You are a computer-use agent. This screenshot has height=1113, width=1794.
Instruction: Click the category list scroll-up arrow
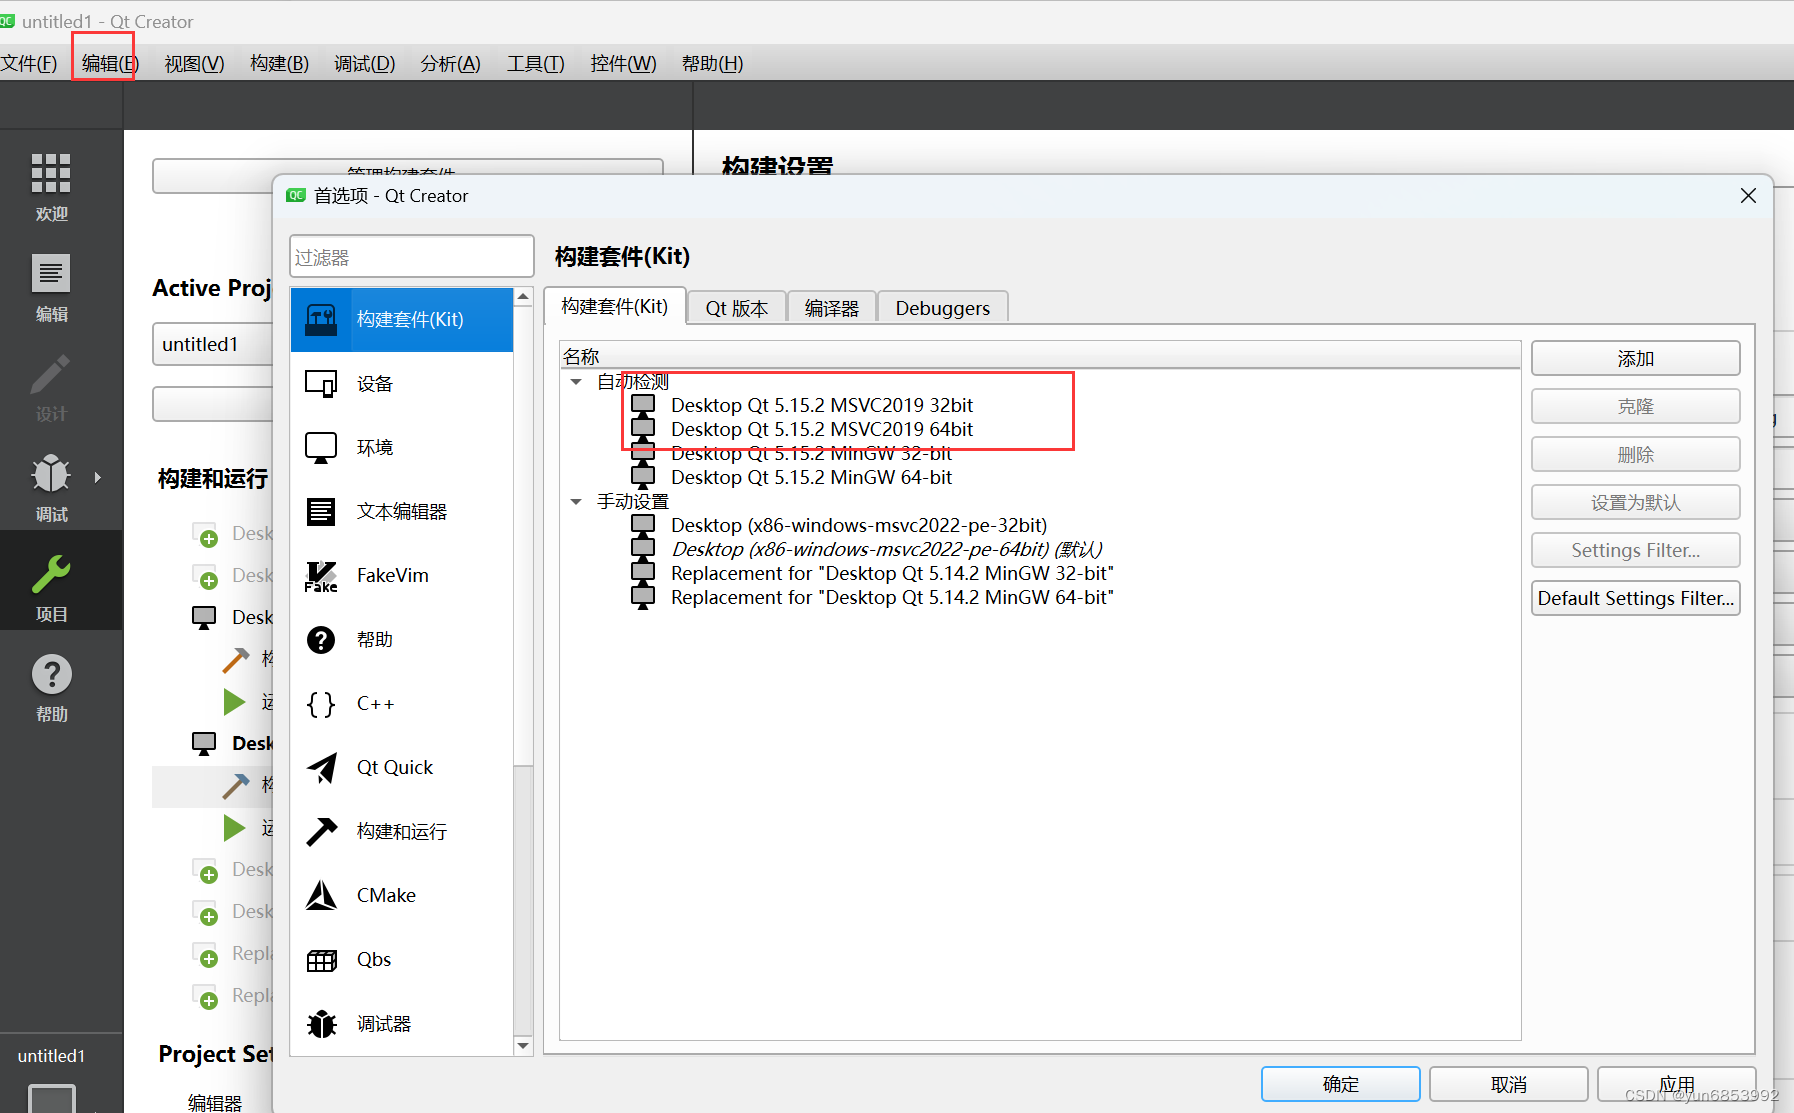pos(523,297)
